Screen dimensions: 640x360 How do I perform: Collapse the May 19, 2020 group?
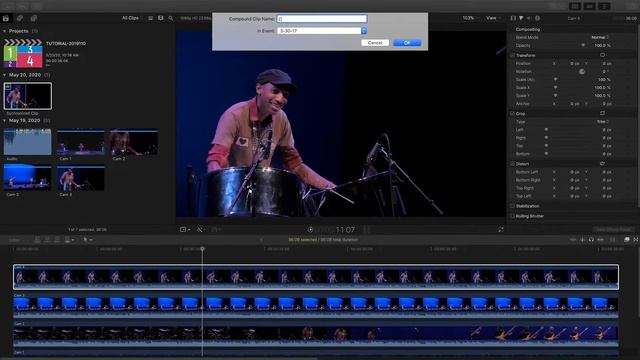4,121
